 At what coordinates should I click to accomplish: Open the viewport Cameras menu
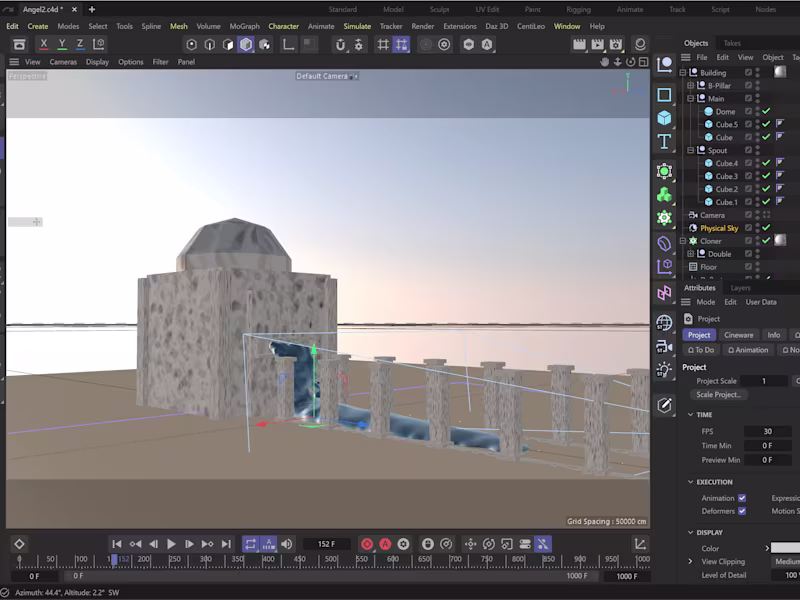pos(63,62)
